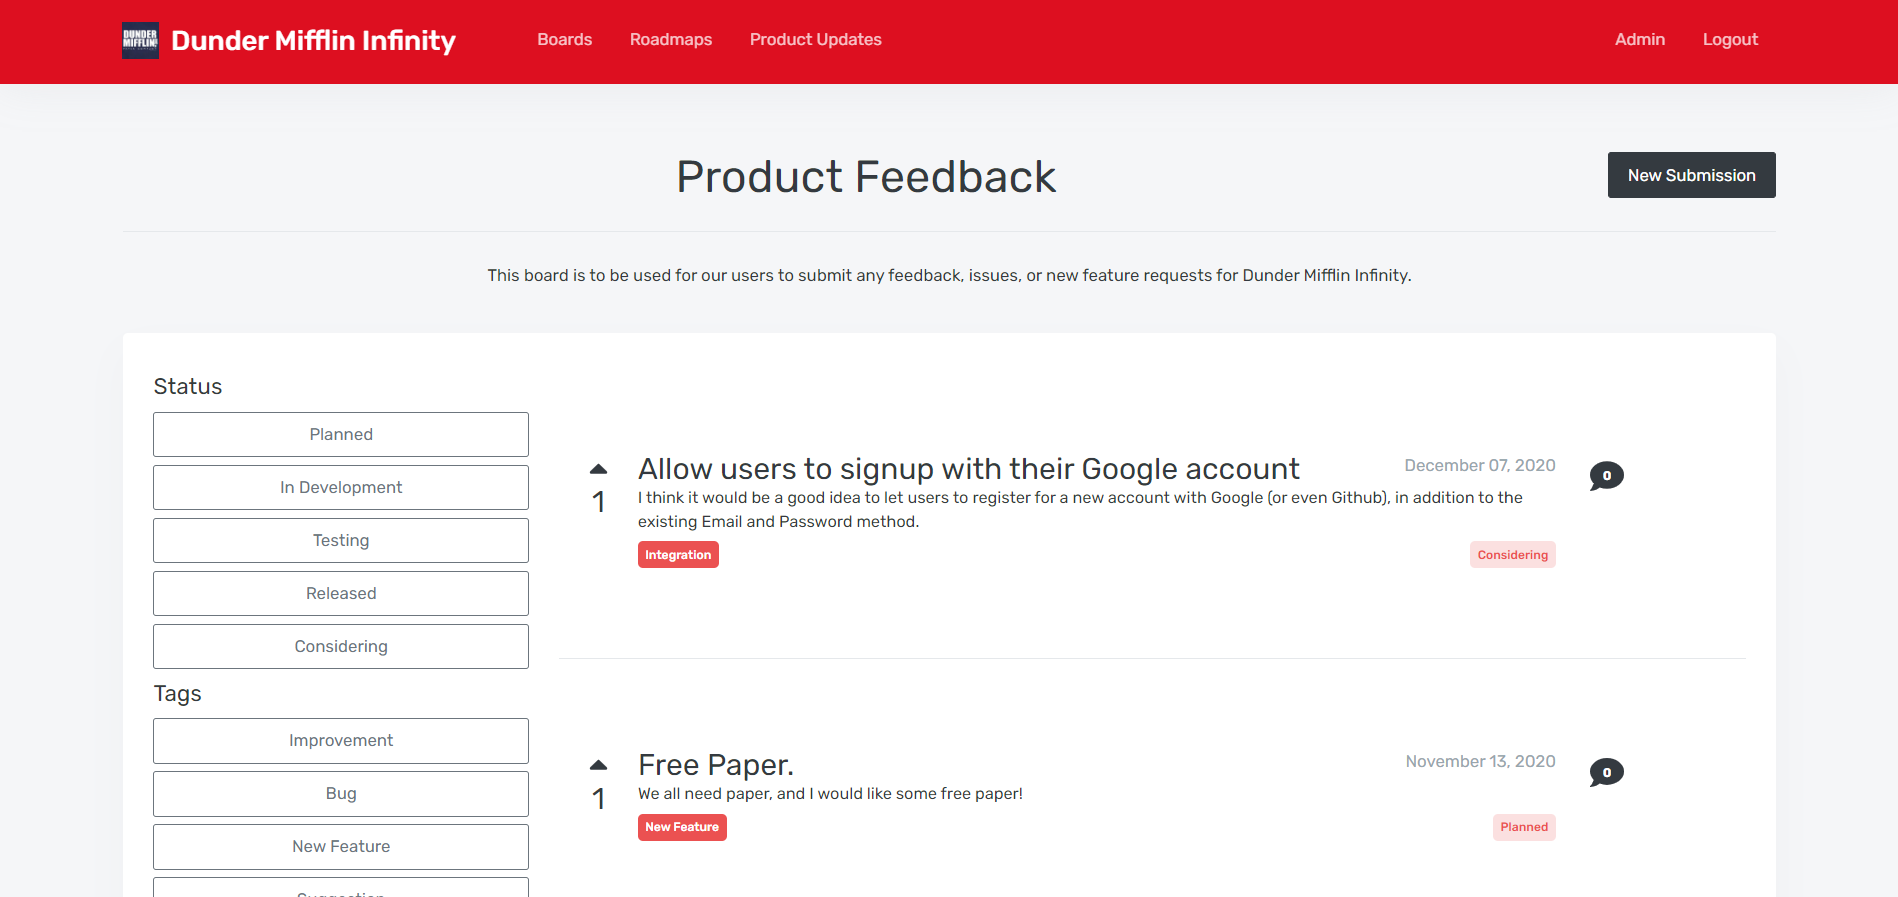1898x897 pixels.
Task: Upvote the Free Paper post
Action: click(x=598, y=765)
